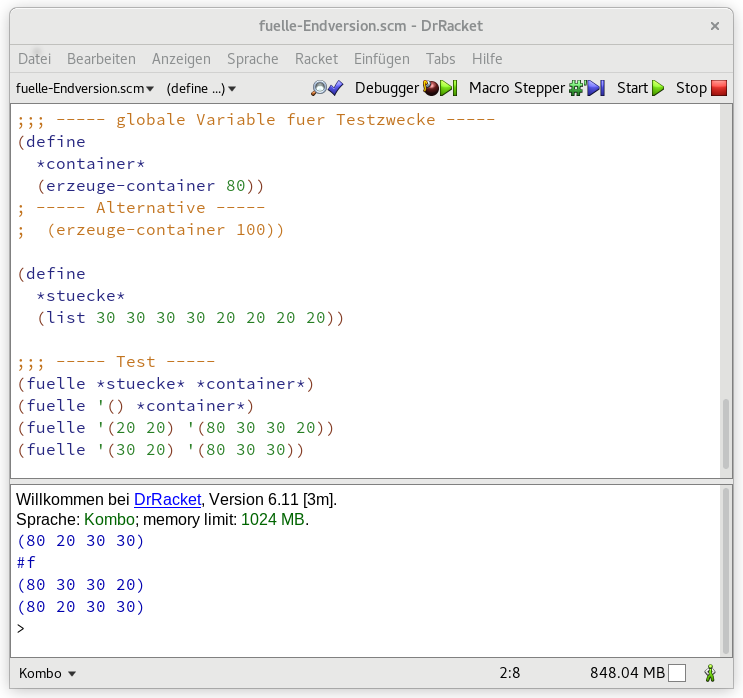Open the Racket menu
Image resolution: width=743 pixels, height=698 pixels.
(316, 59)
